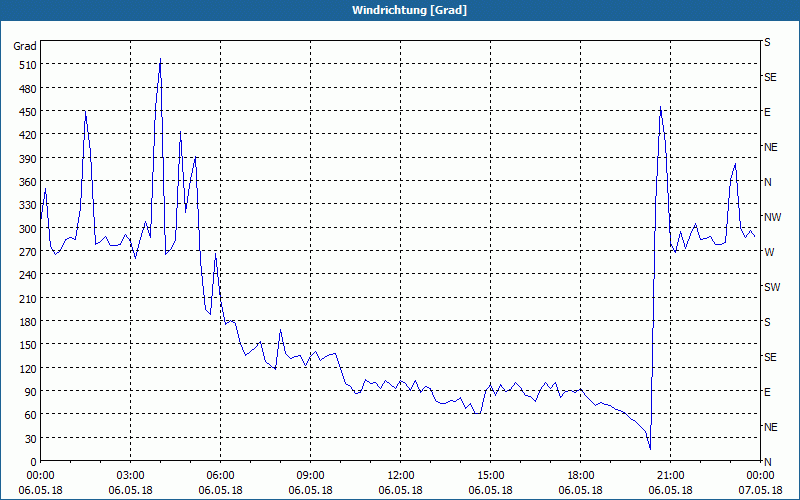Select the 06.05.18 date under 21:00
Image resolution: width=800 pixels, height=500 pixels.
click(x=670, y=490)
